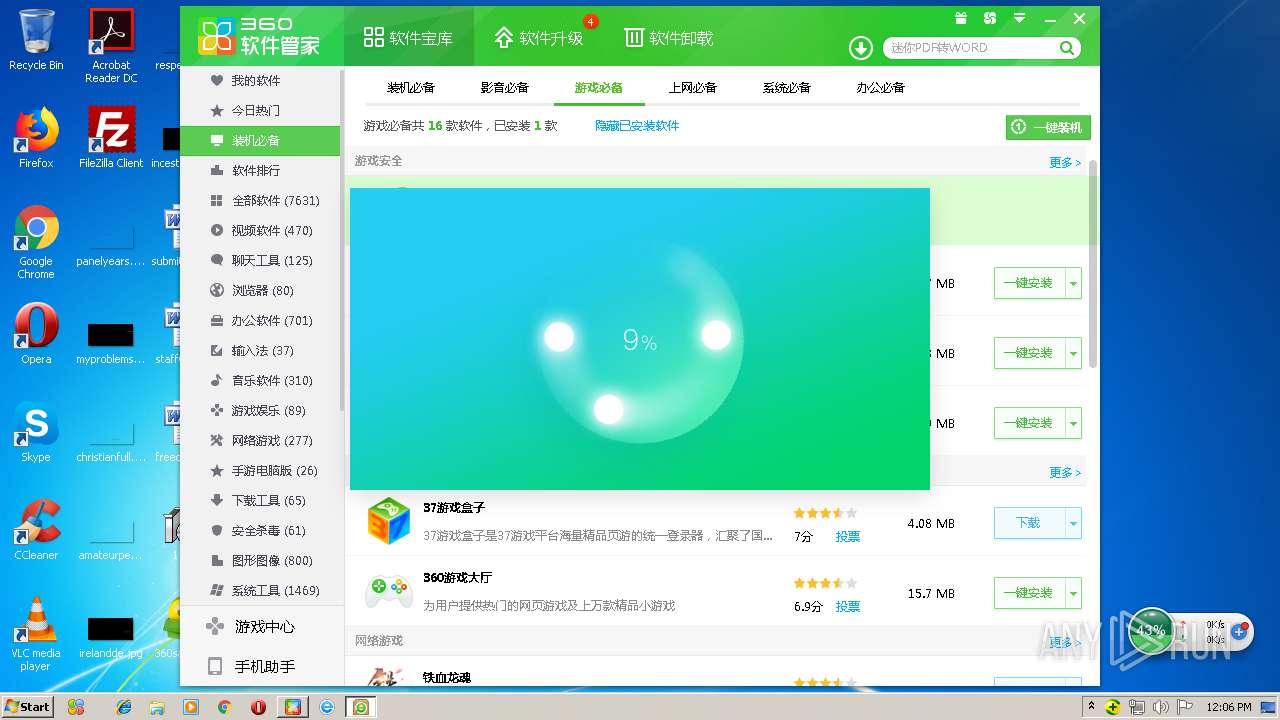The width and height of the screenshot is (1280, 720).
Task: Click 下载 button for 37游戏盒子
Action: [1029, 523]
